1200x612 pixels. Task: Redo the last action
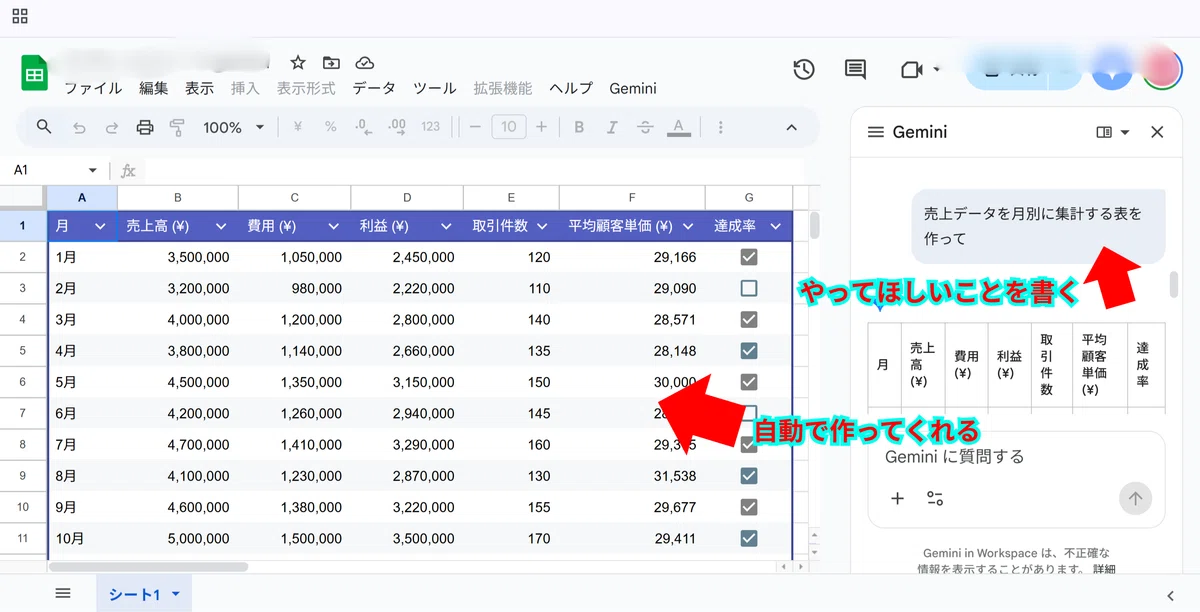click(x=112, y=127)
